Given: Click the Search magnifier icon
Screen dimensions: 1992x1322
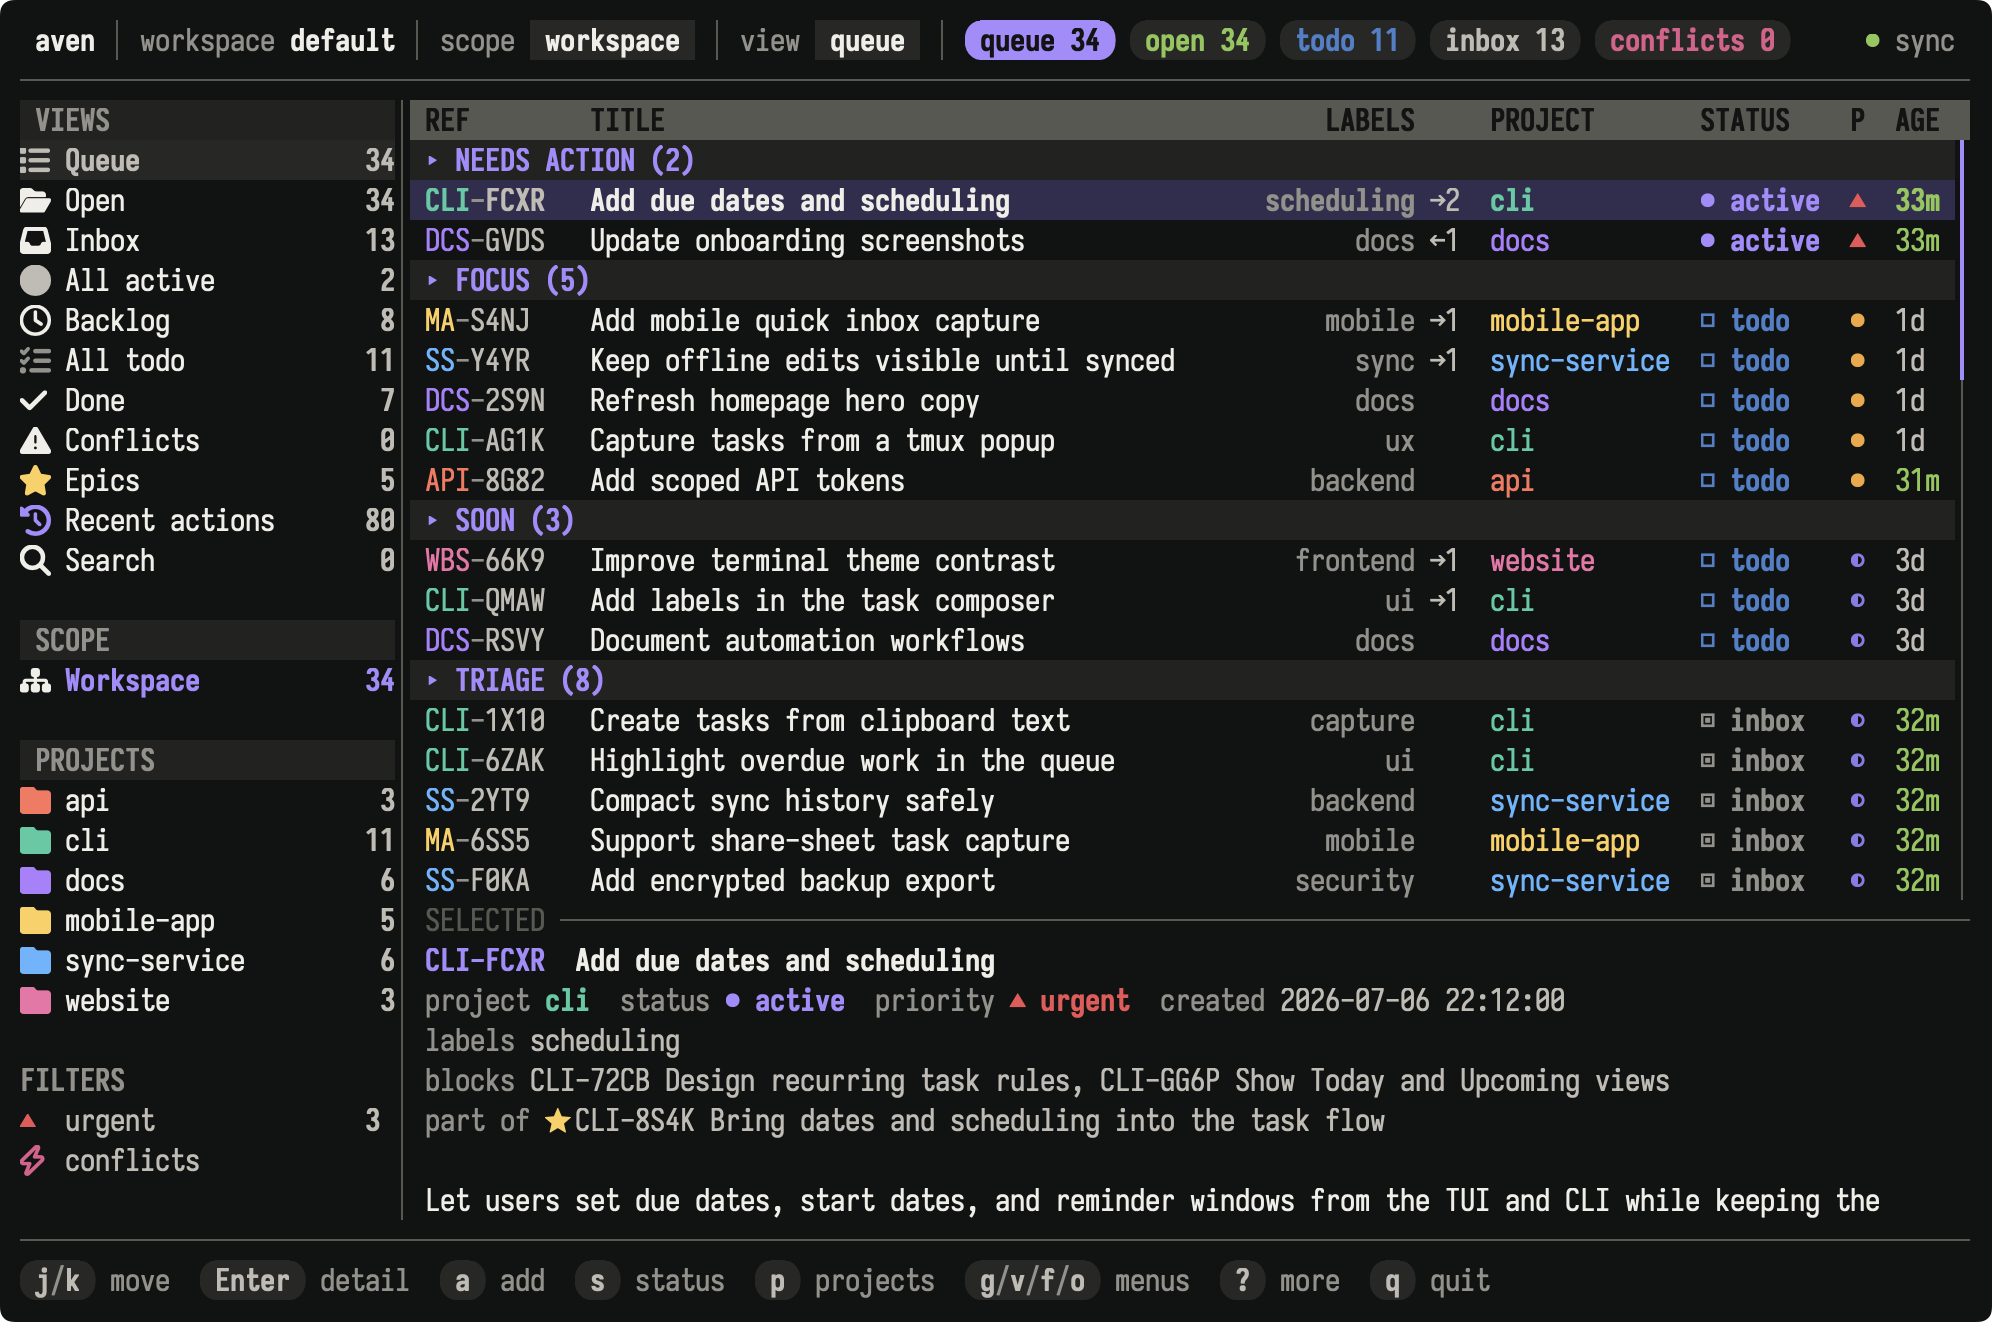Looking at the screenshot, I should point(35,560).
